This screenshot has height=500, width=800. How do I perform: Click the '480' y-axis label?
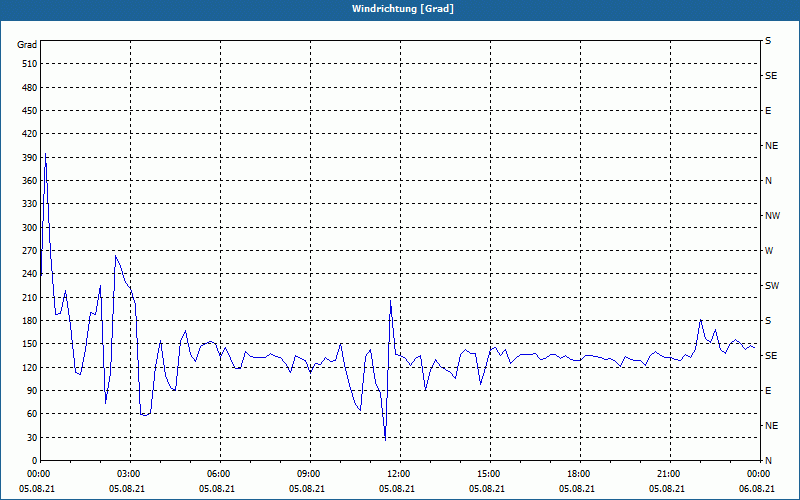coord(30,88)
